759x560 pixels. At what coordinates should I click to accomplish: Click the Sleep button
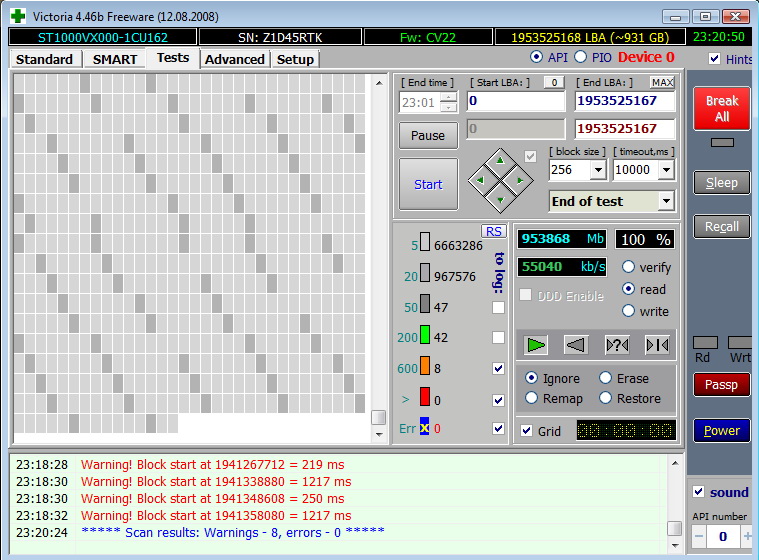click(x=722, y=182)
